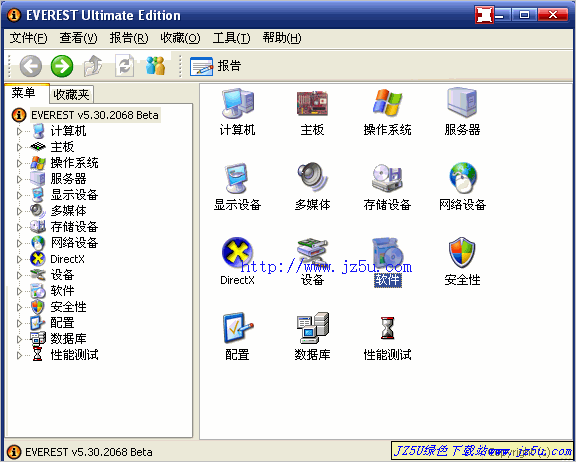The width and height of the screenshot is (576, 462).
Task: Select EVEREST v5.30.2068 Beta tree root
Action: (x=95, y=115)
